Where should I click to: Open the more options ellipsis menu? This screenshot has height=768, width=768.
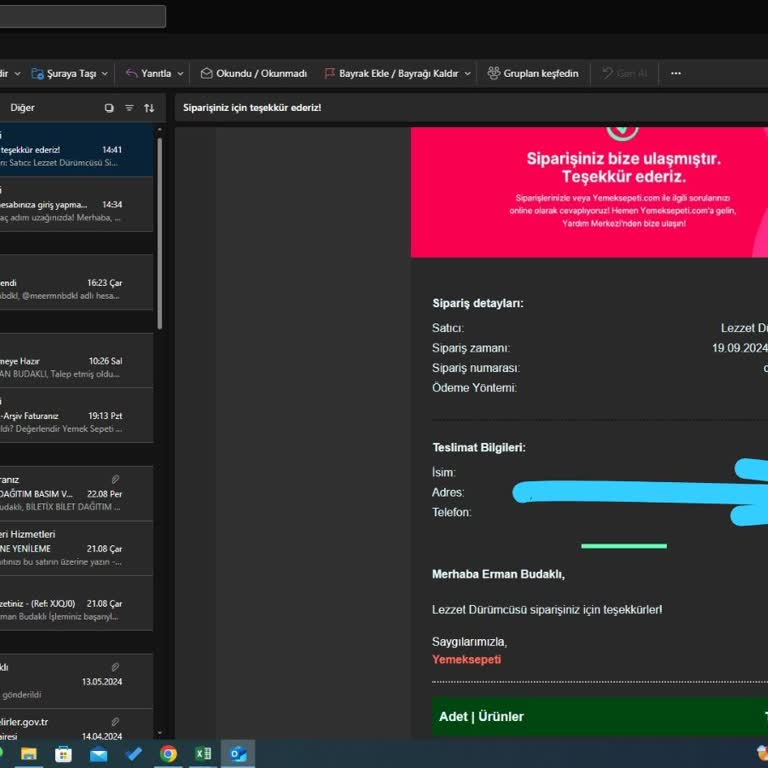[676, 73]
